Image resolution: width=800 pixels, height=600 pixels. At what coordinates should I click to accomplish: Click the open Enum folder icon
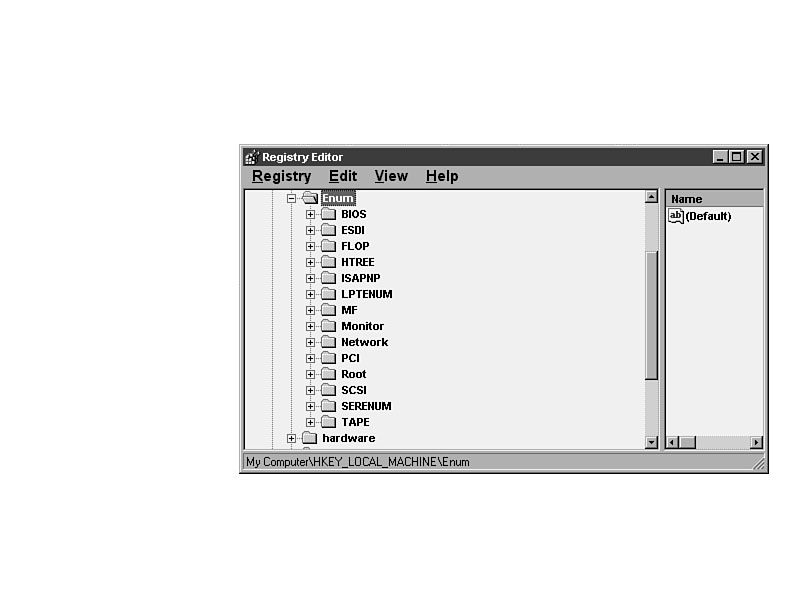click(x=309, y=198)
